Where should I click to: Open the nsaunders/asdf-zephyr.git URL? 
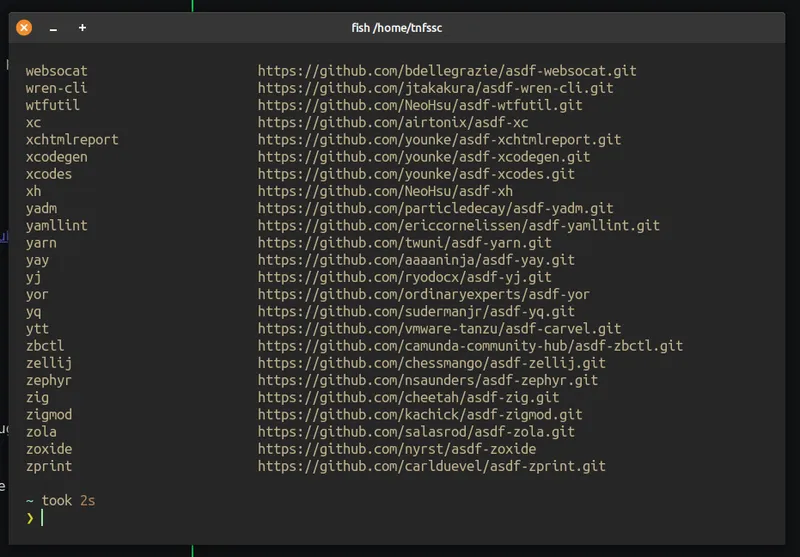tap(428, 381)
